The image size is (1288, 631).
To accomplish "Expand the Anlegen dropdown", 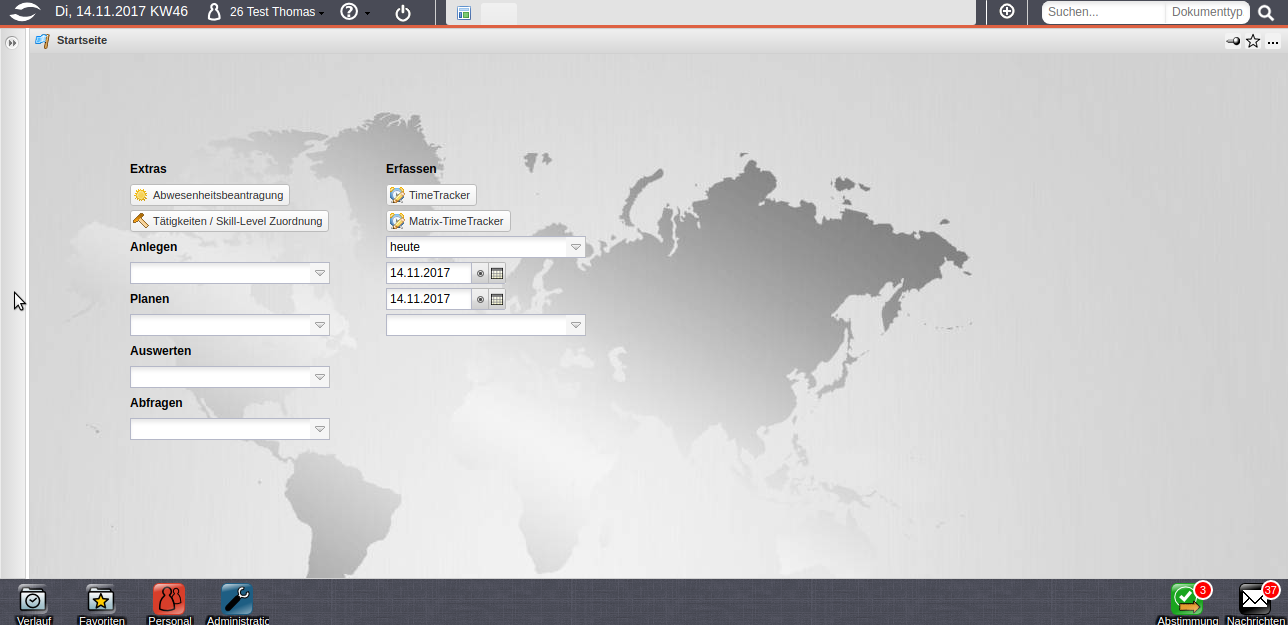I will click(x=320, y=273).
